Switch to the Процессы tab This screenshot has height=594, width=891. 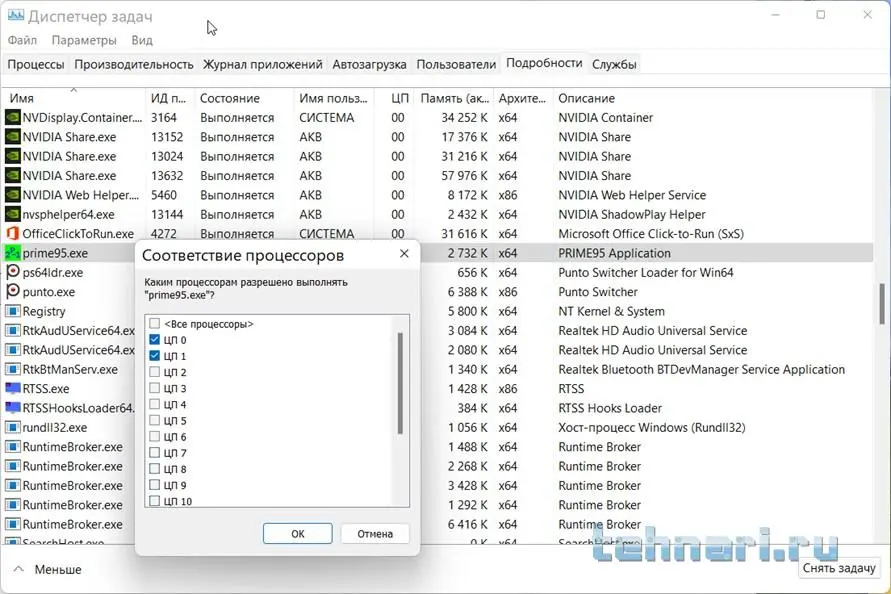click(x=36, y=64)
